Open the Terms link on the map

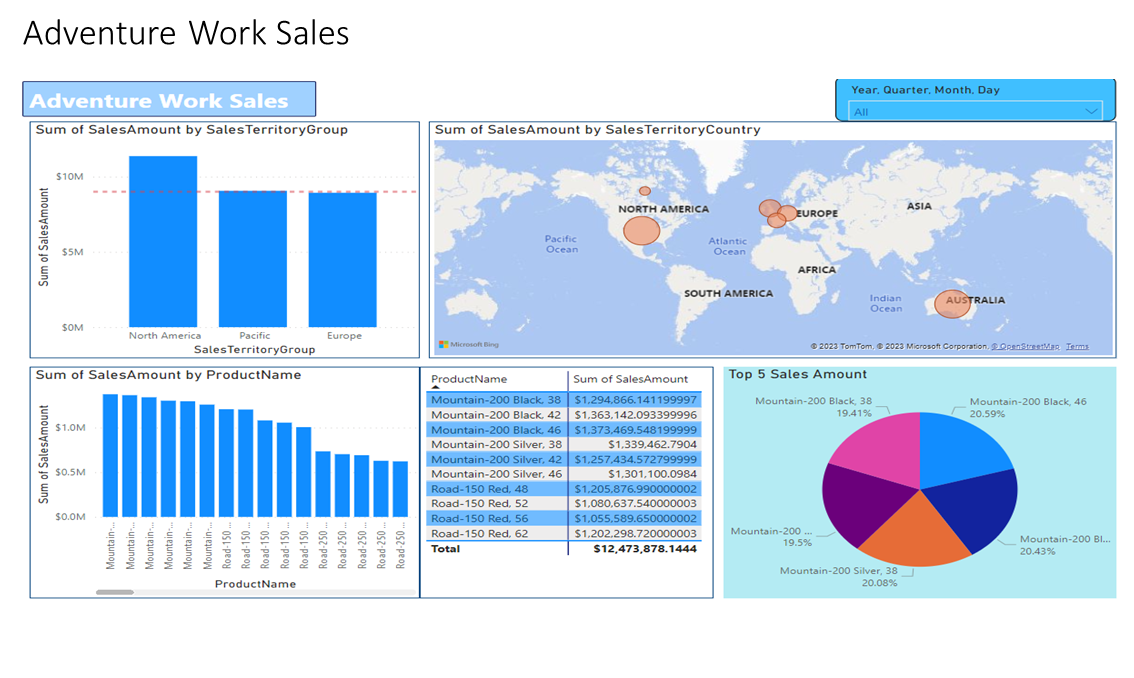[1077, 346]
